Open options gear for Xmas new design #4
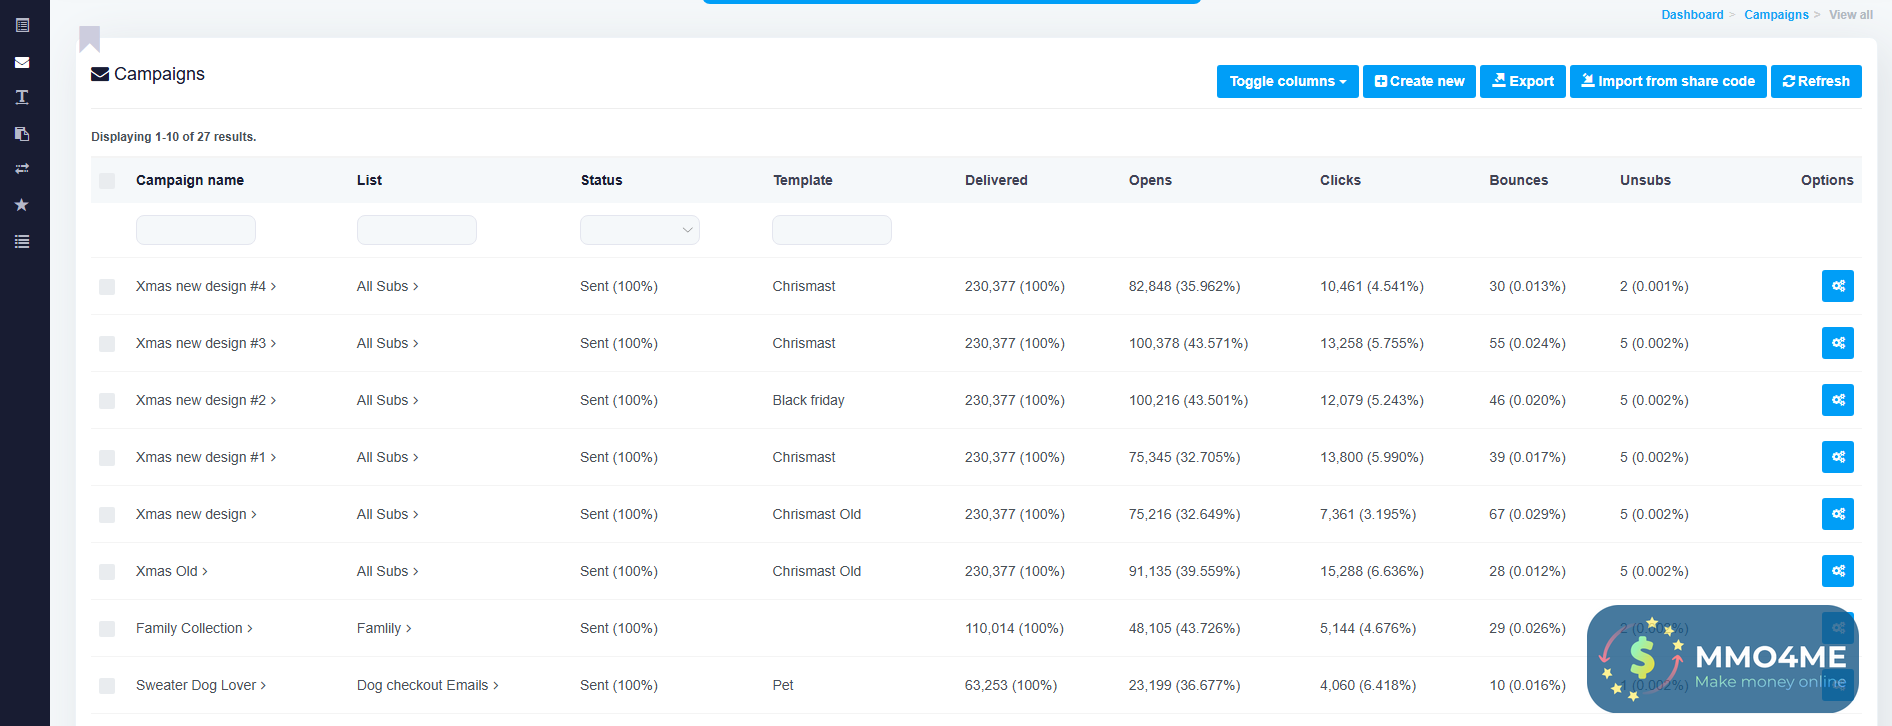The image size is (1892, 726). [1838, 286]
